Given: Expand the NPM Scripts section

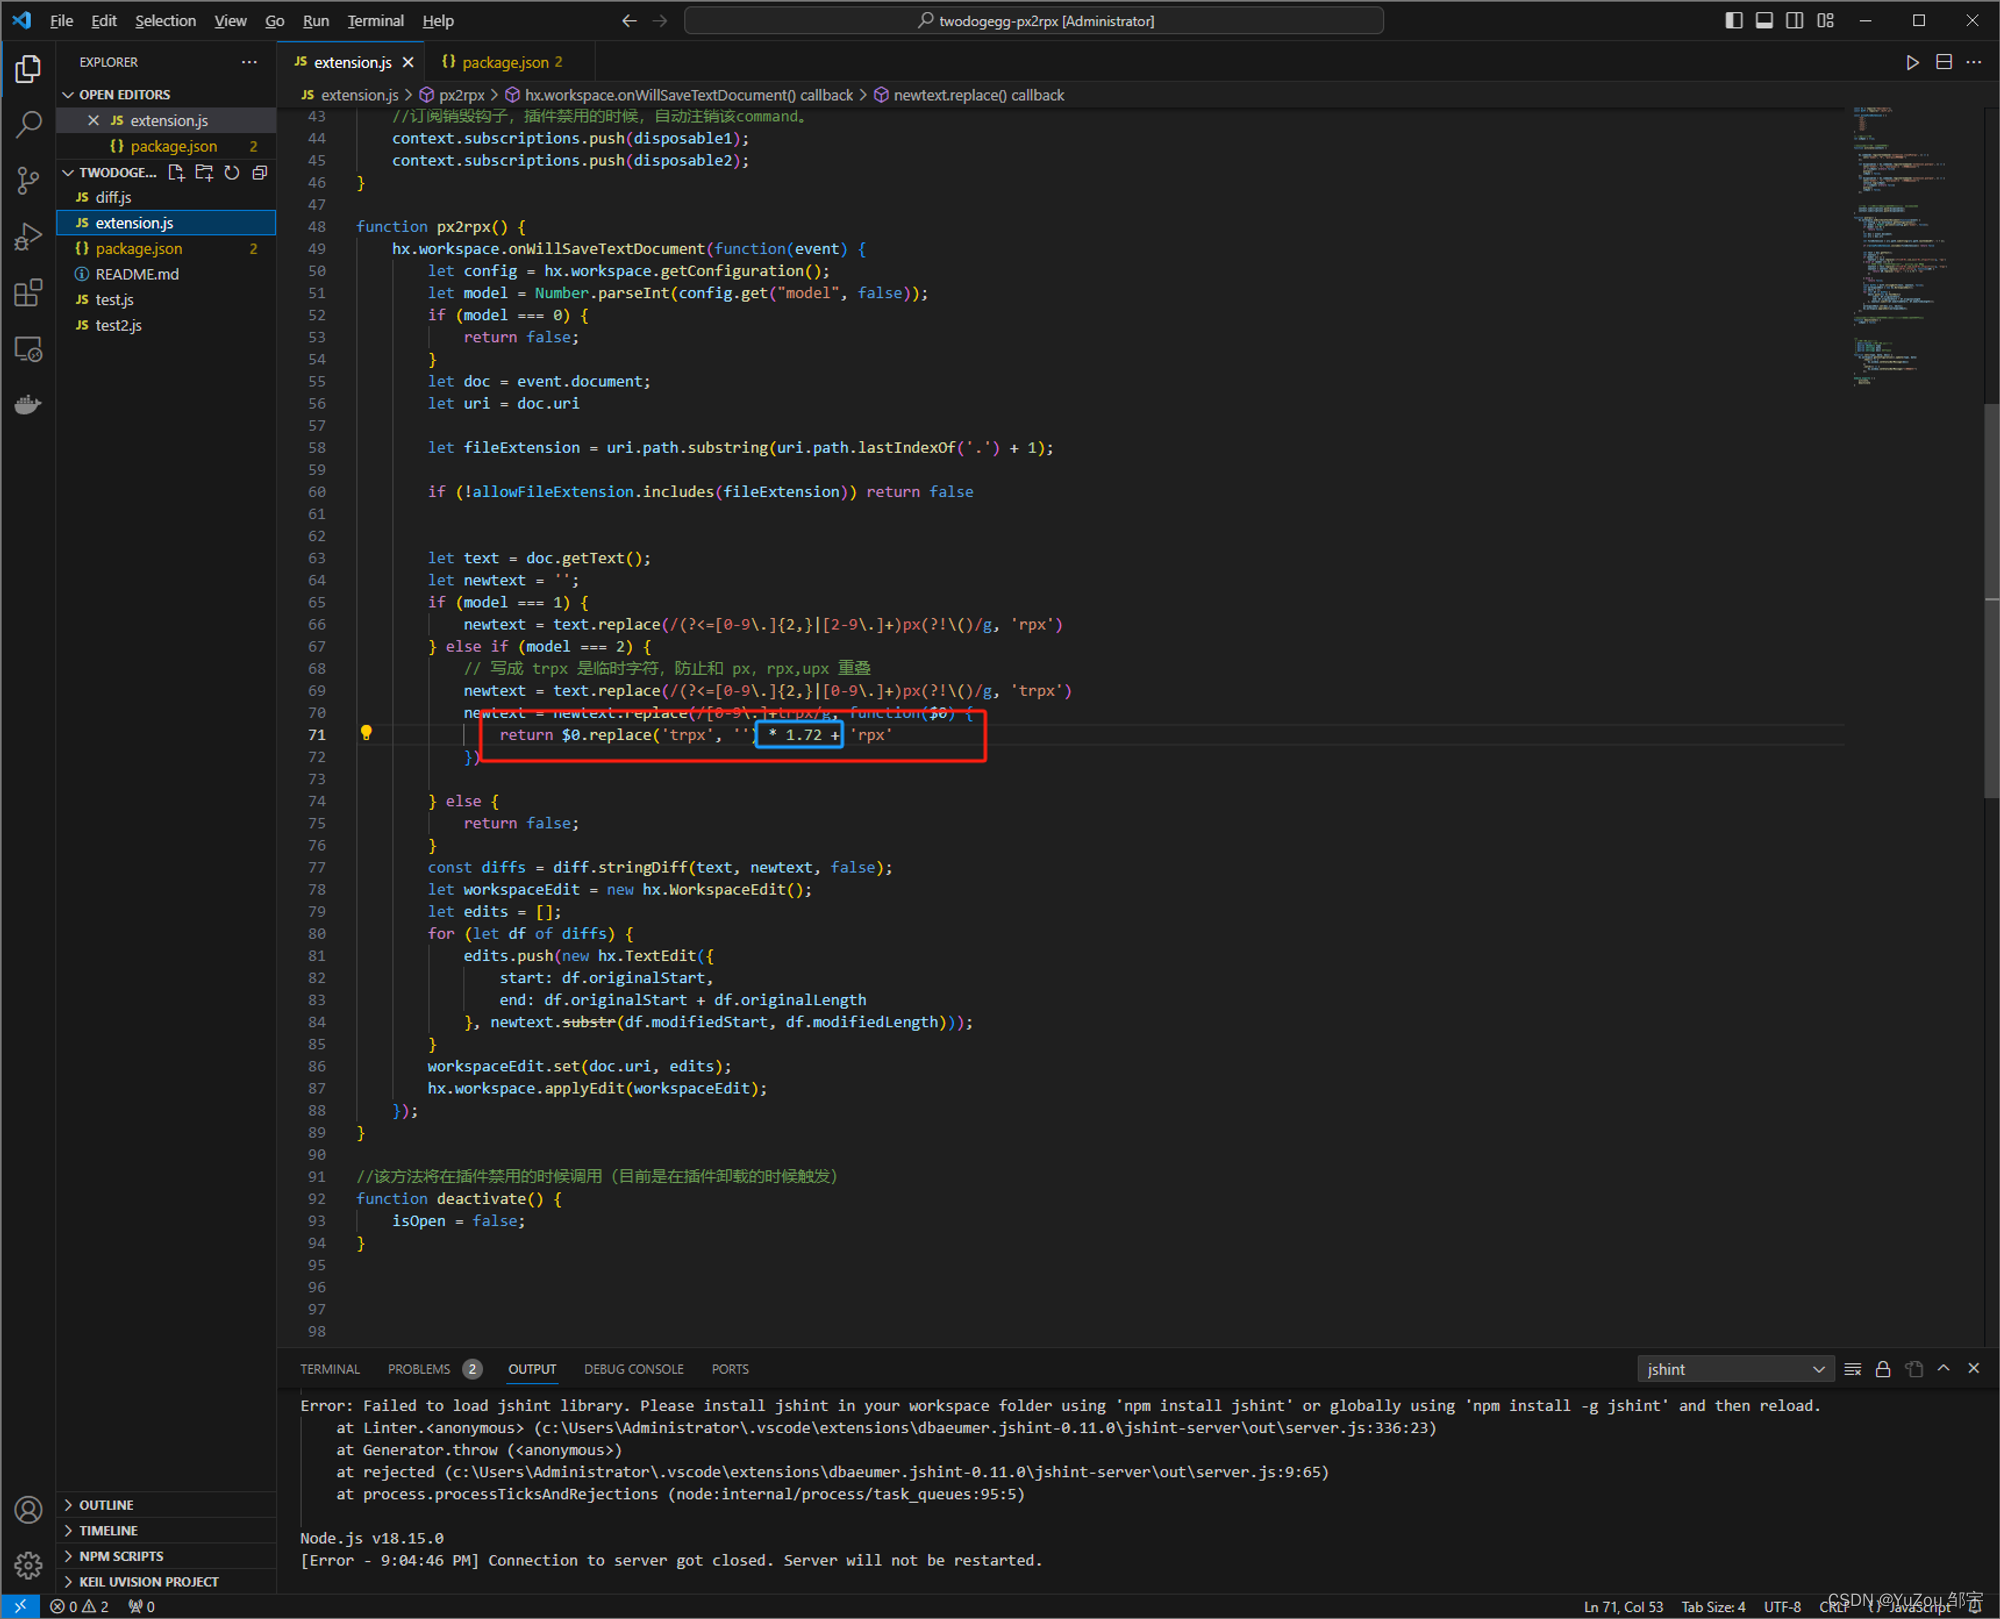Looking at the screenshot, I should point(166,1556).
